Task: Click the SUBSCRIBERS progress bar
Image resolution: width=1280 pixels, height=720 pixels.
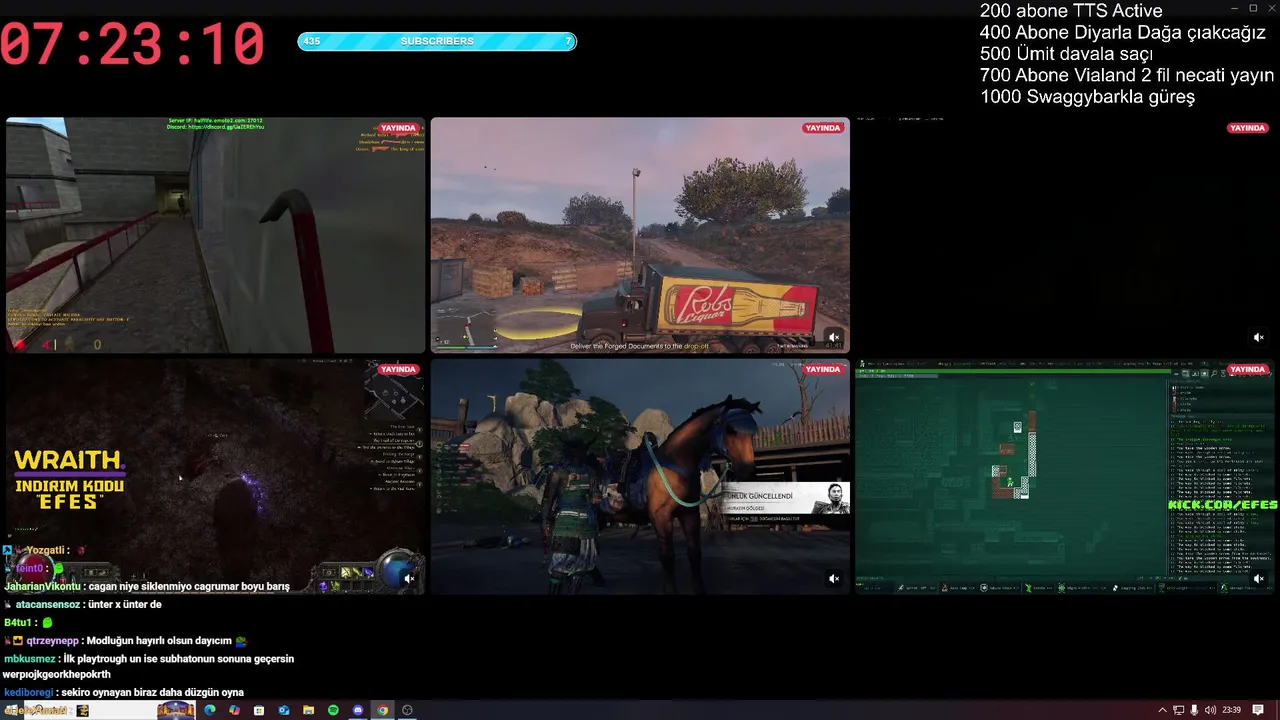Action: (437, 41)
